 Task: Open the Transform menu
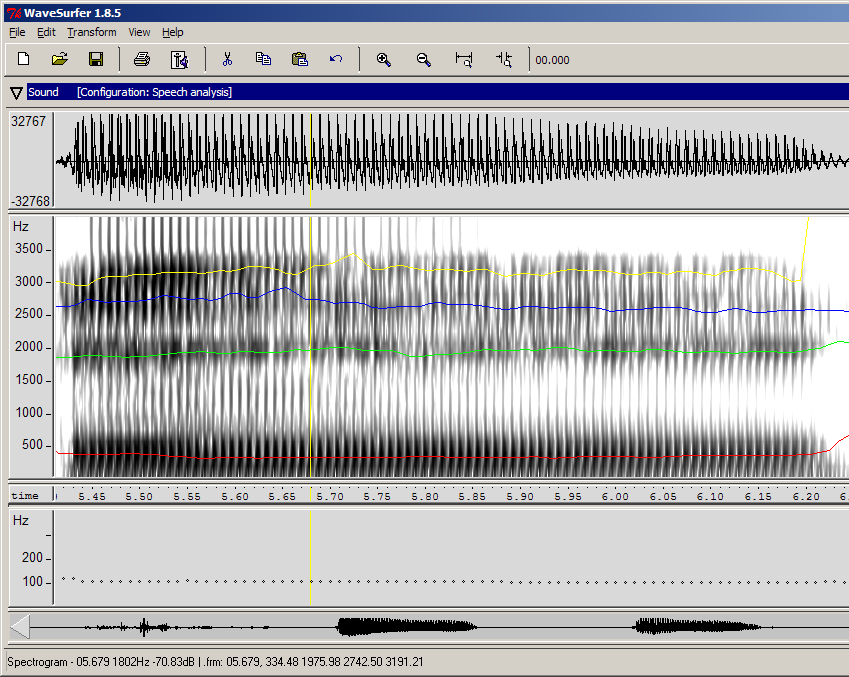click(92, 32)
